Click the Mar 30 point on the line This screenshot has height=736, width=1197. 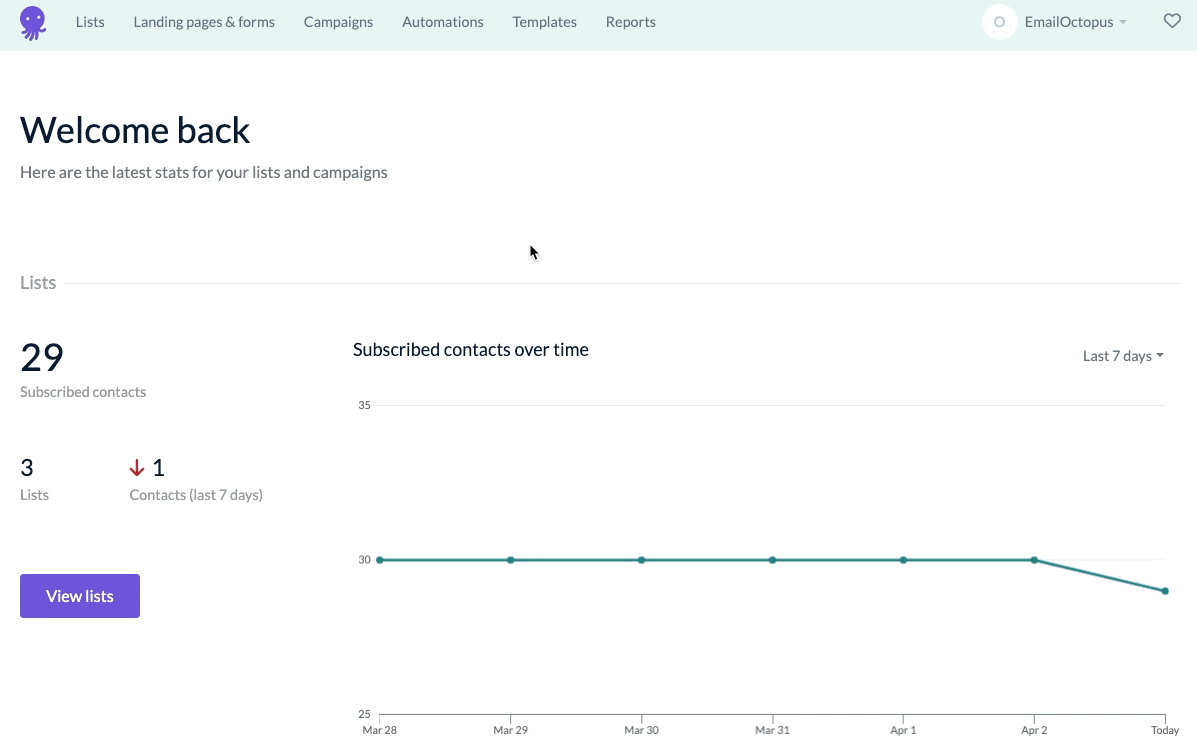point(642,560)
